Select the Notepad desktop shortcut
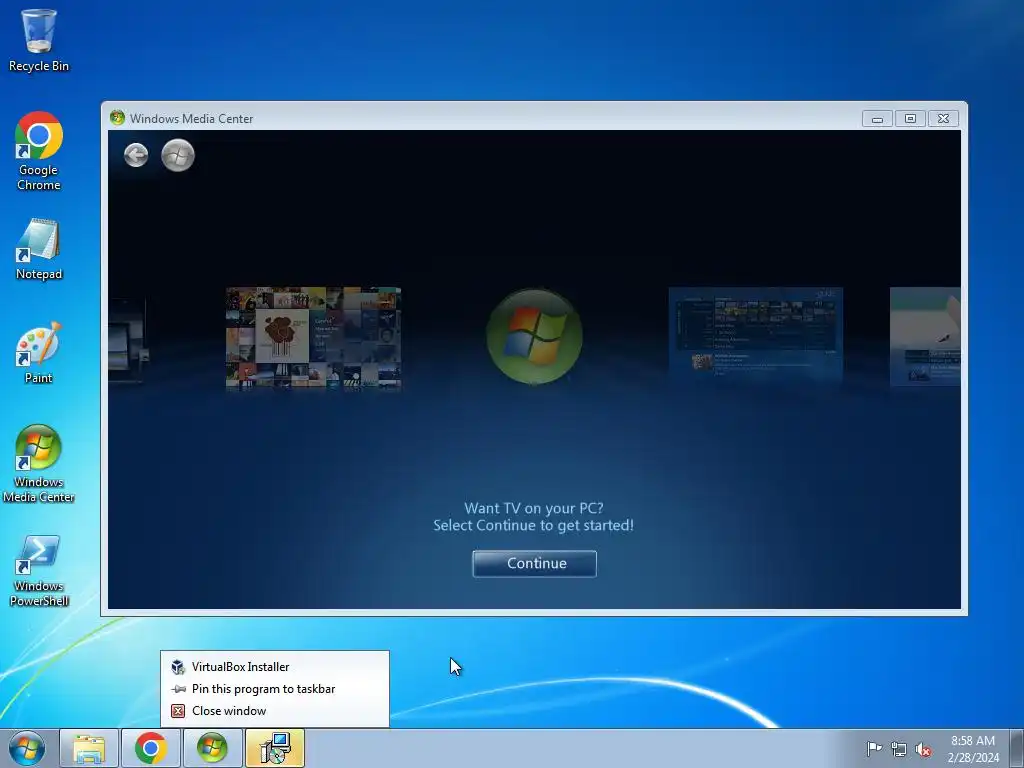 tap(39, 249)
